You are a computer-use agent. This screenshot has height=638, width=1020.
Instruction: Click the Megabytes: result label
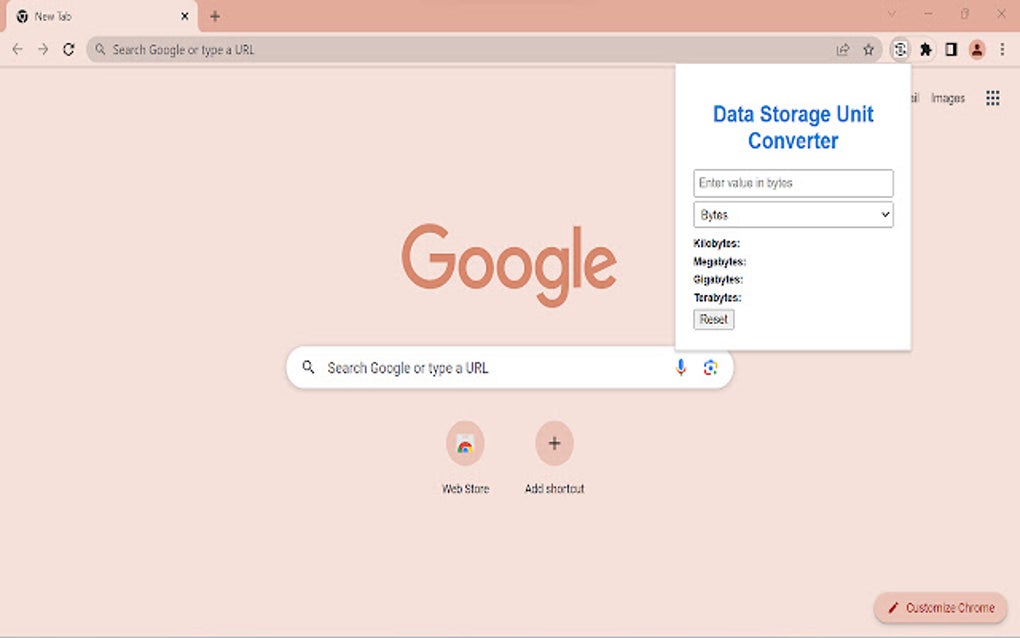pyautogui.click(x=719, y=261)
